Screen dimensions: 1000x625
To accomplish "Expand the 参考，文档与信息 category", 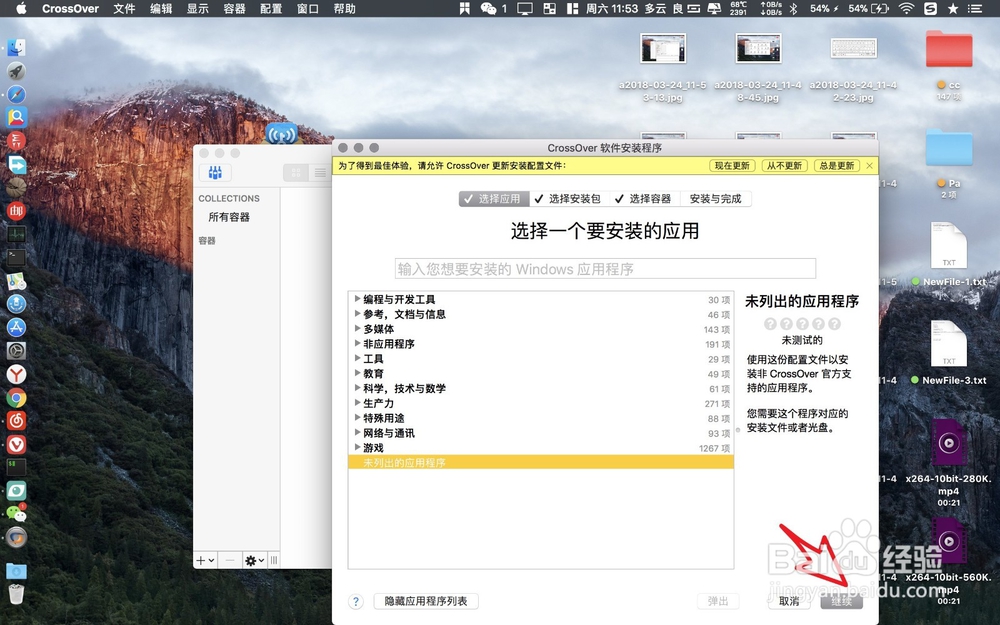I will (x=358, y=313).
